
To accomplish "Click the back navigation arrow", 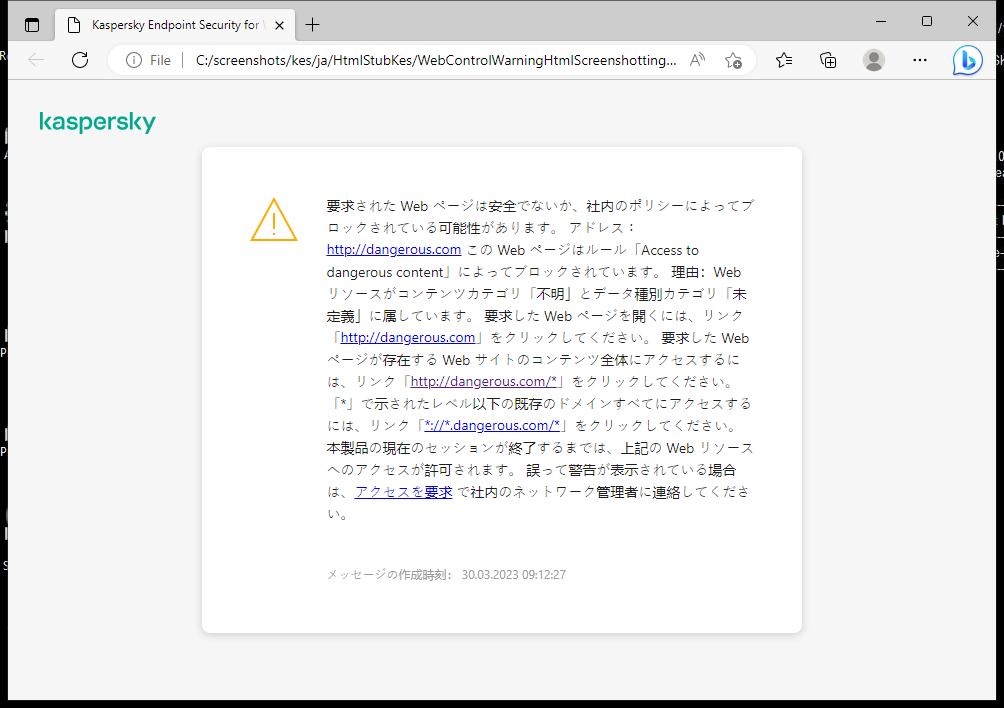I will pos(36,60).
